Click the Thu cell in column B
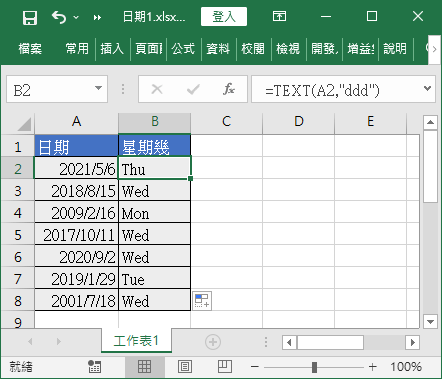The width and height of the screenshot is (442, 379). [x=155, y=168]
